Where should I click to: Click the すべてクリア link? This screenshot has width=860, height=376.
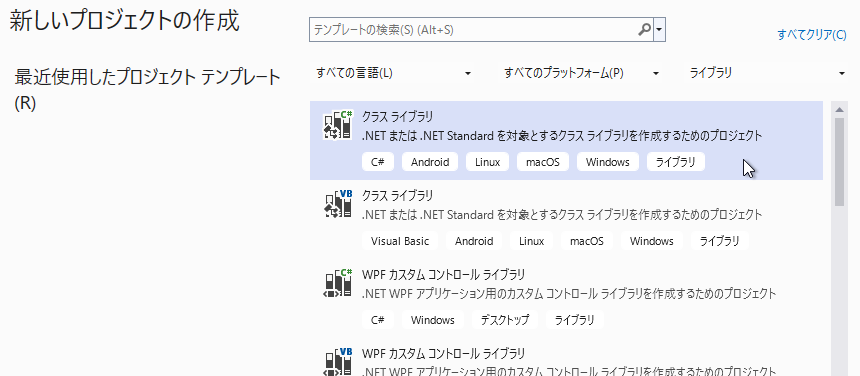coord(812,35)
